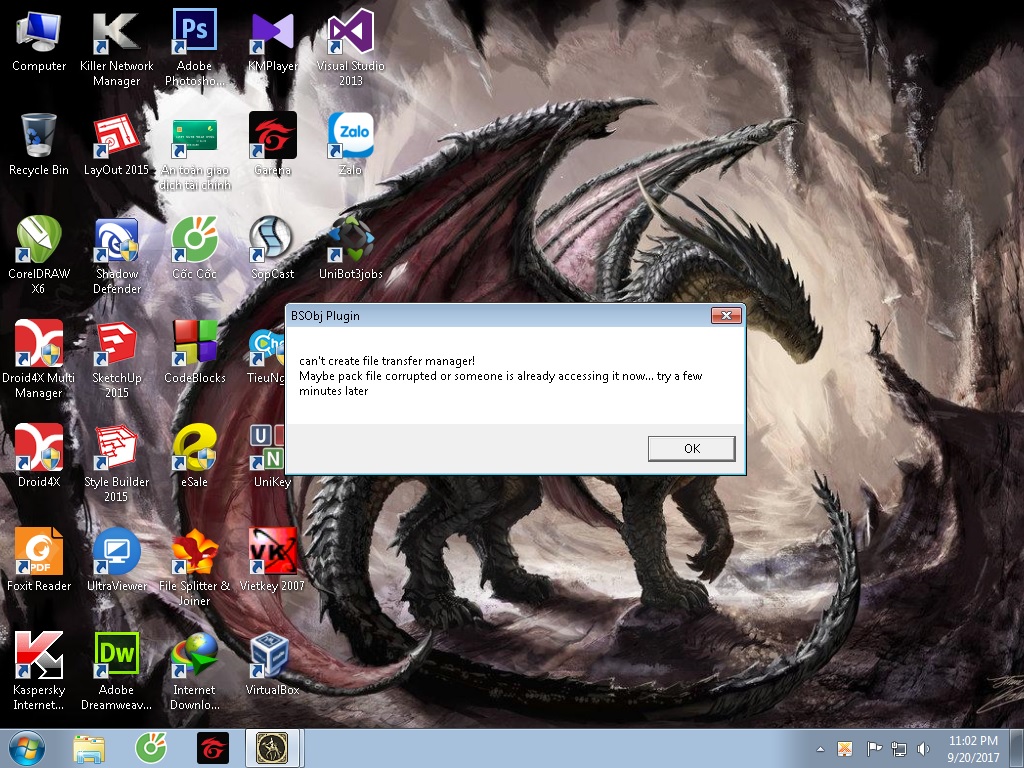Select the VirtualBox desktop shortcut
Viewport: 1024px width, 768px height.
click(x=272, y=664)
